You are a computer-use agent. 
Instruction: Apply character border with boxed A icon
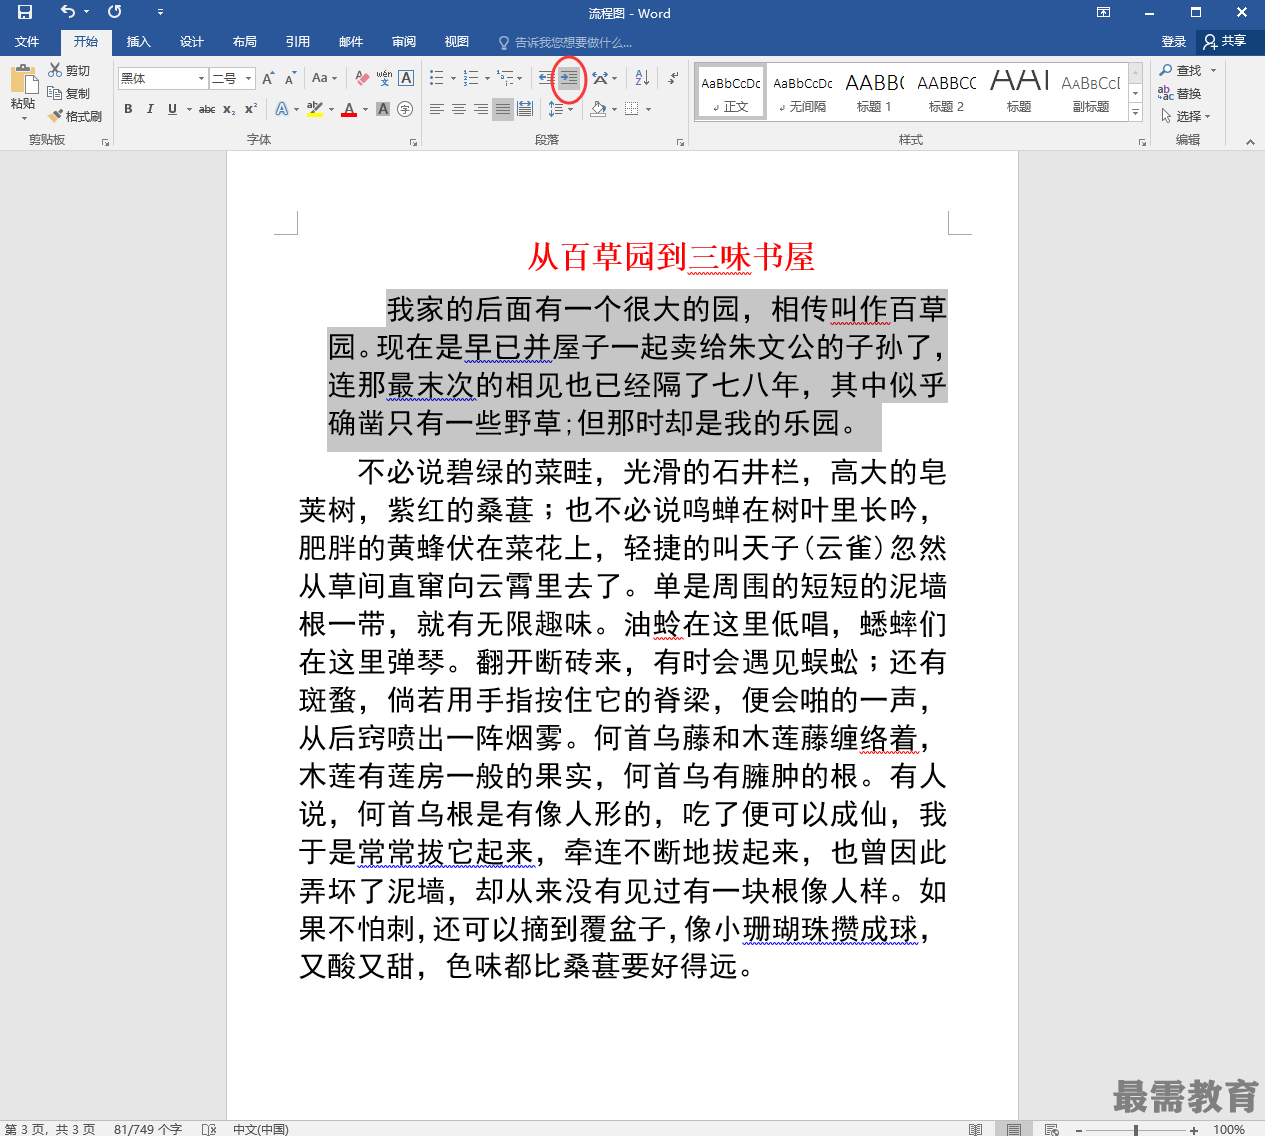coord(406,78)
